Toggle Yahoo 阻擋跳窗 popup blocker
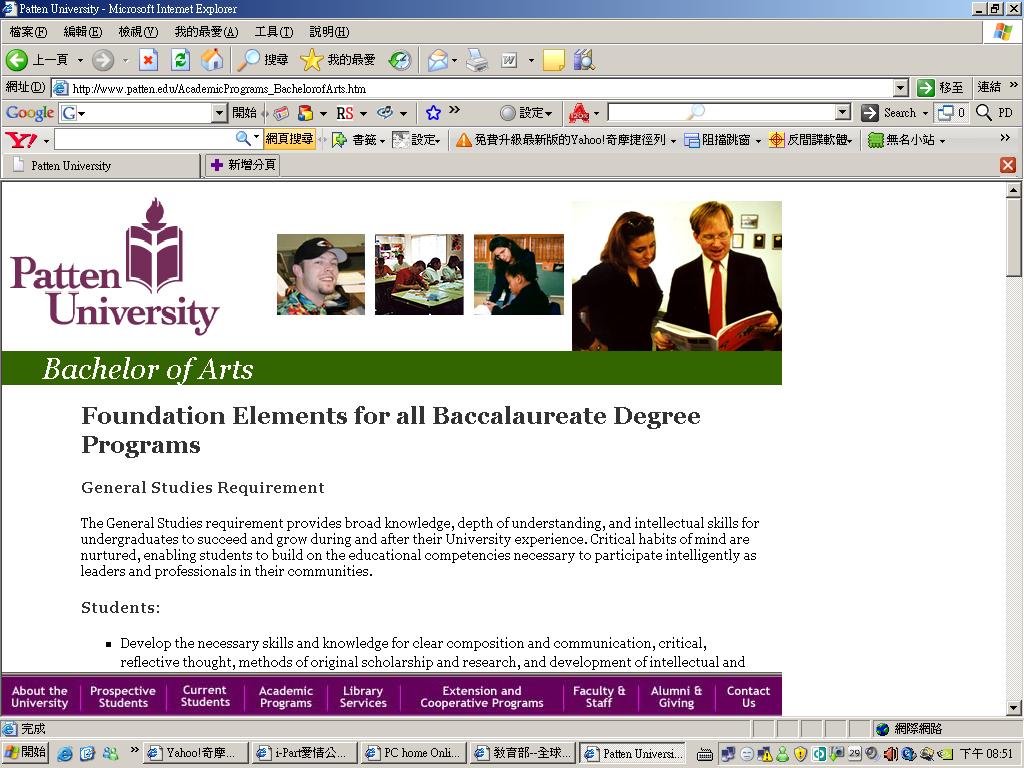Screen dimensions: 1024x768 (718, 140)
